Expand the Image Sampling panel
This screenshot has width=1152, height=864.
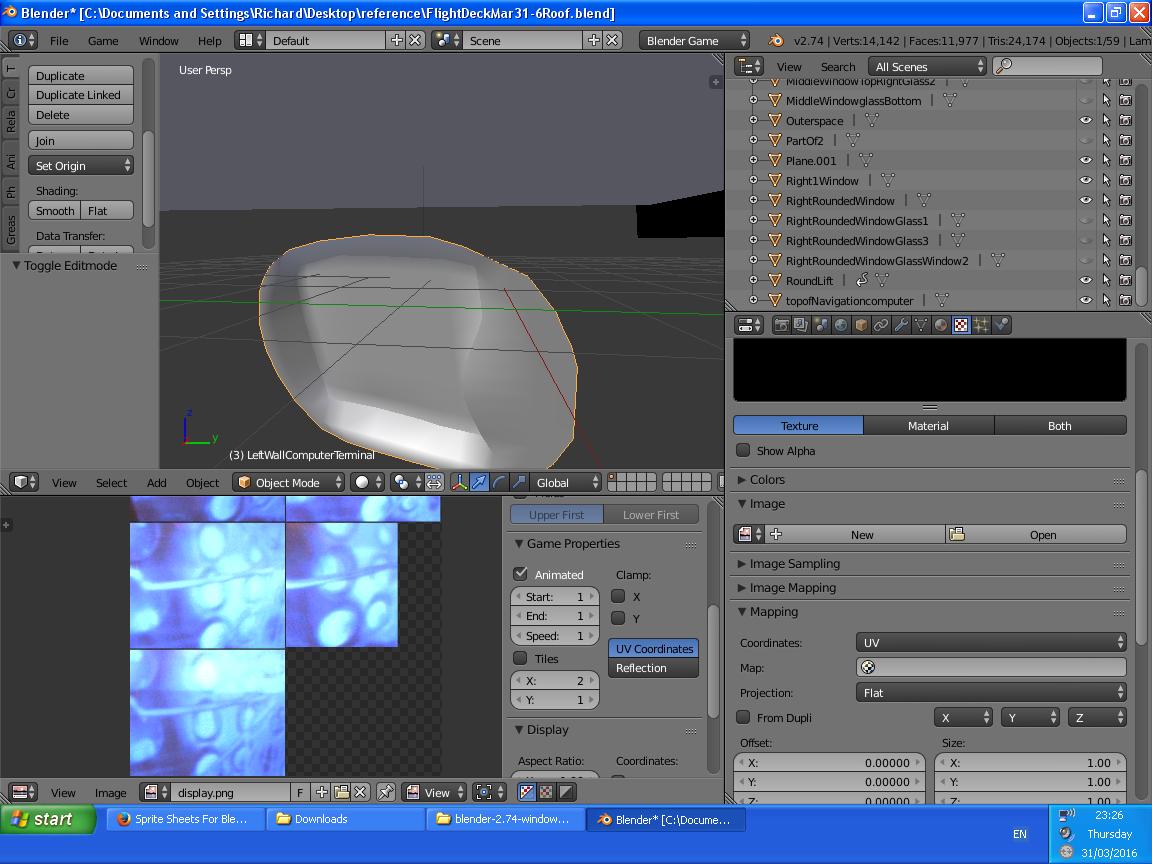pos(793,564)
